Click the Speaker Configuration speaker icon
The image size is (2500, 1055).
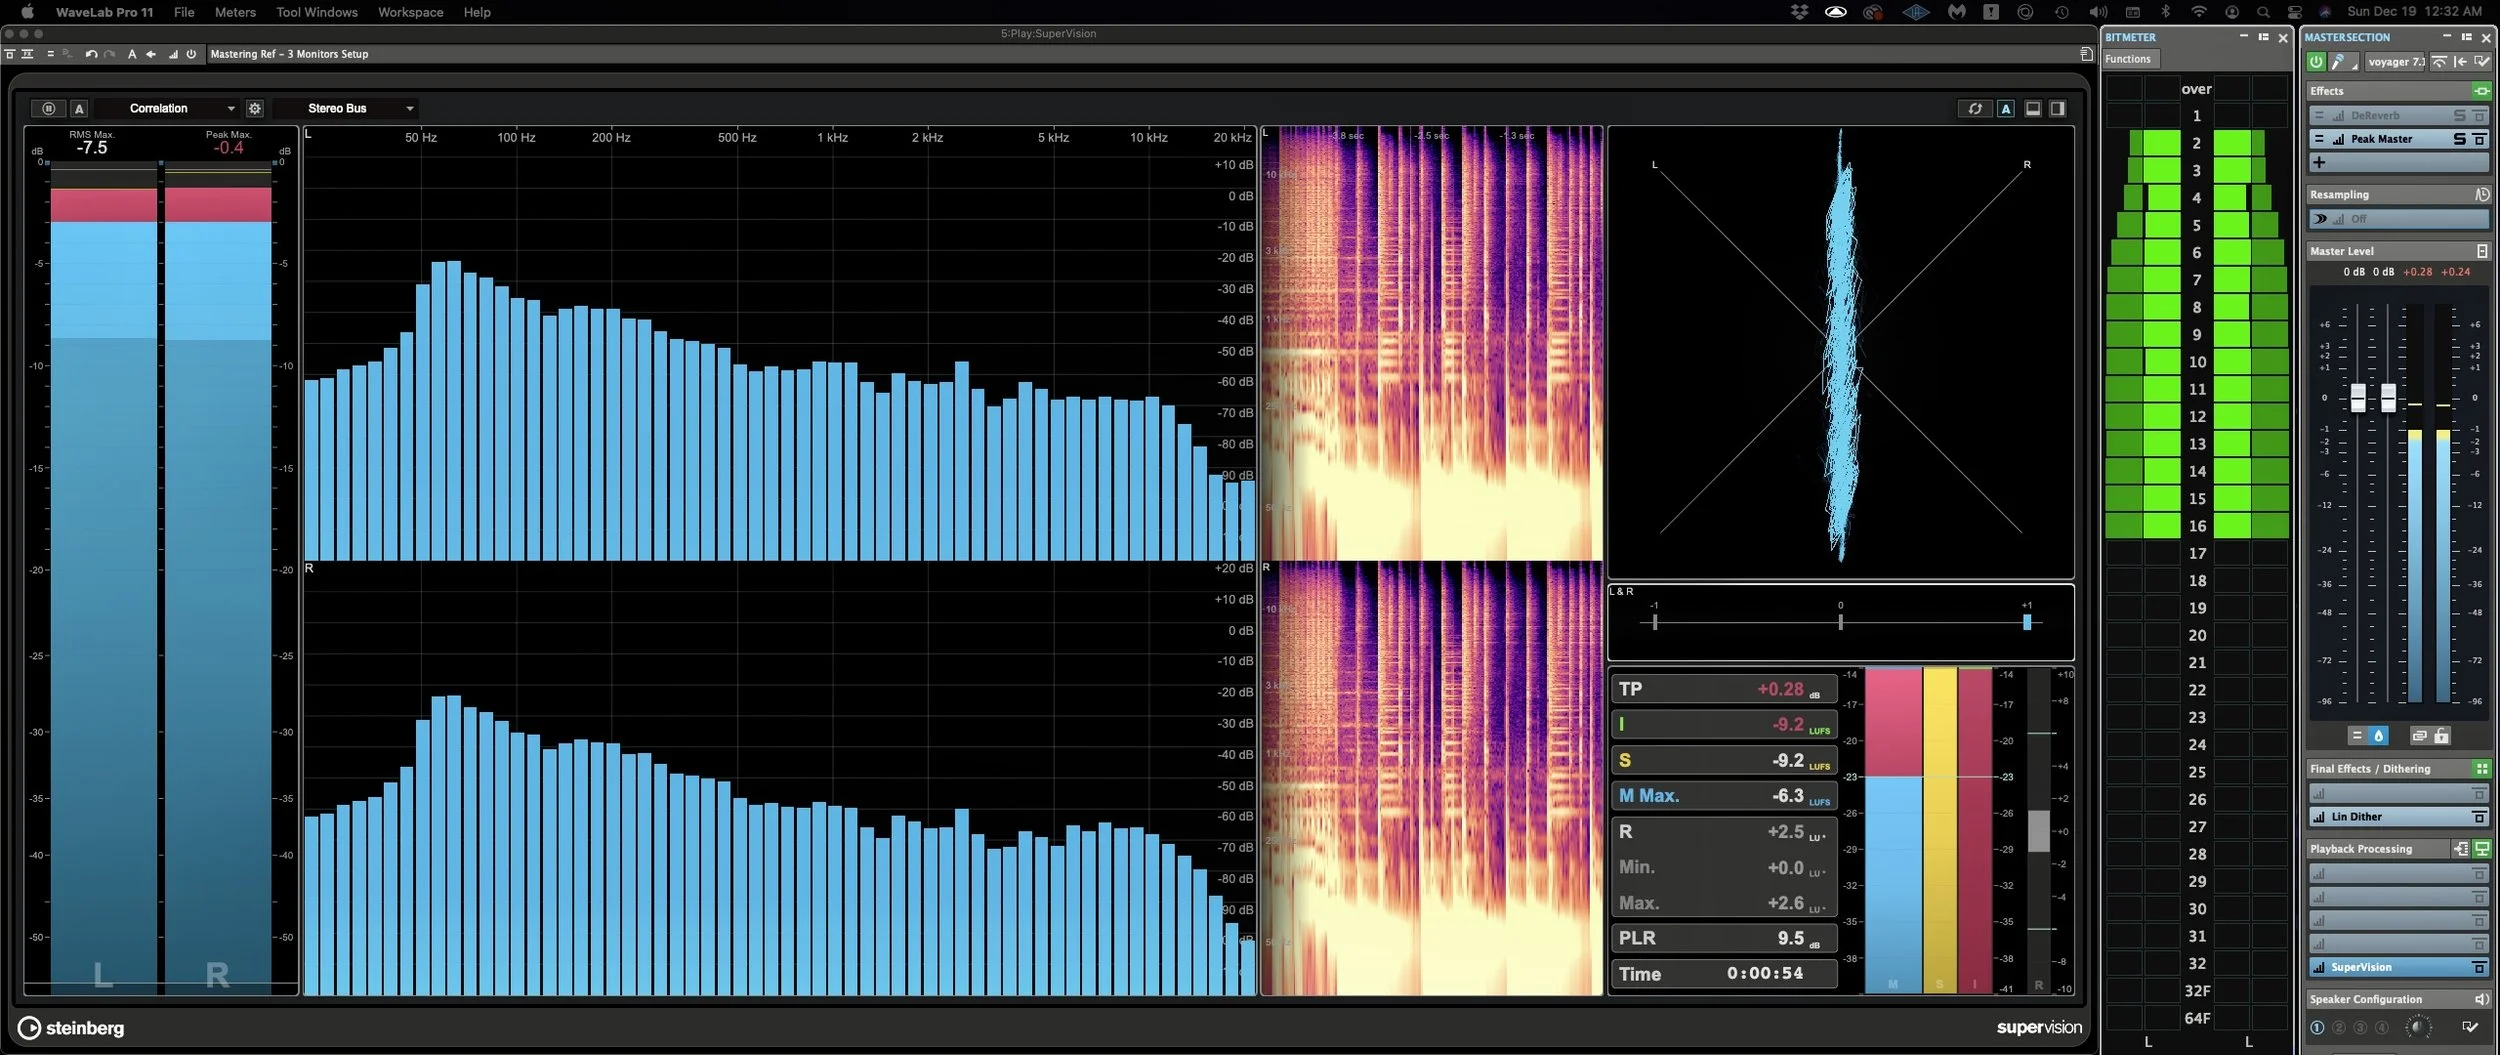coord(2481,999)
